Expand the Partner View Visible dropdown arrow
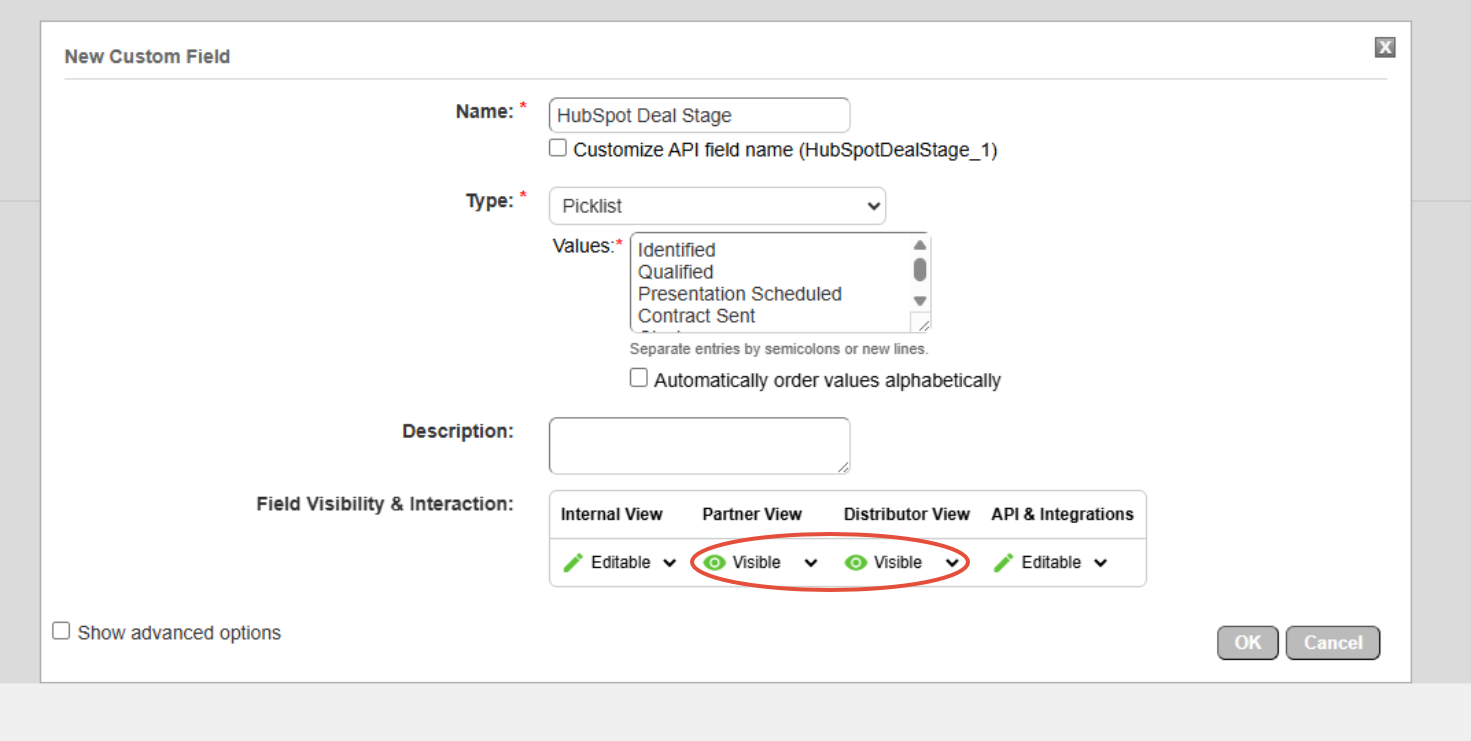 pyautogui.click(x=811, y=563)
